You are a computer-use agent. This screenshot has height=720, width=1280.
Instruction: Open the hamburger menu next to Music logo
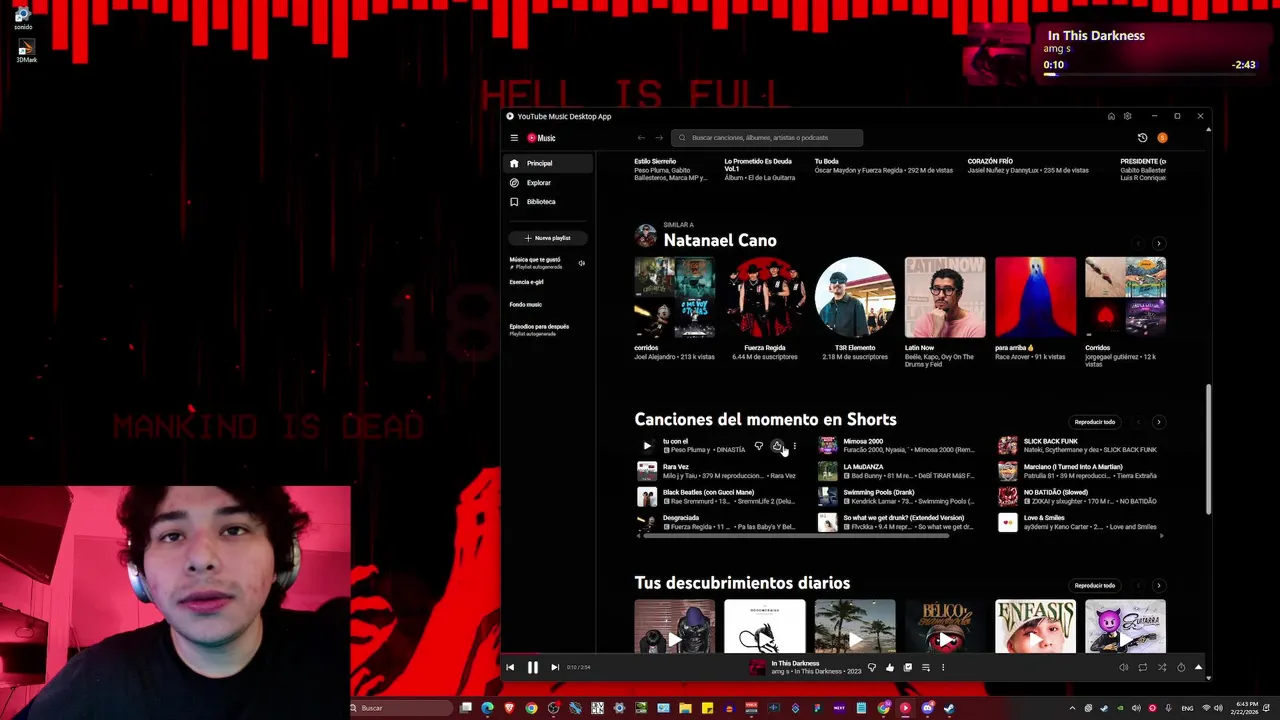pos(514,138)
